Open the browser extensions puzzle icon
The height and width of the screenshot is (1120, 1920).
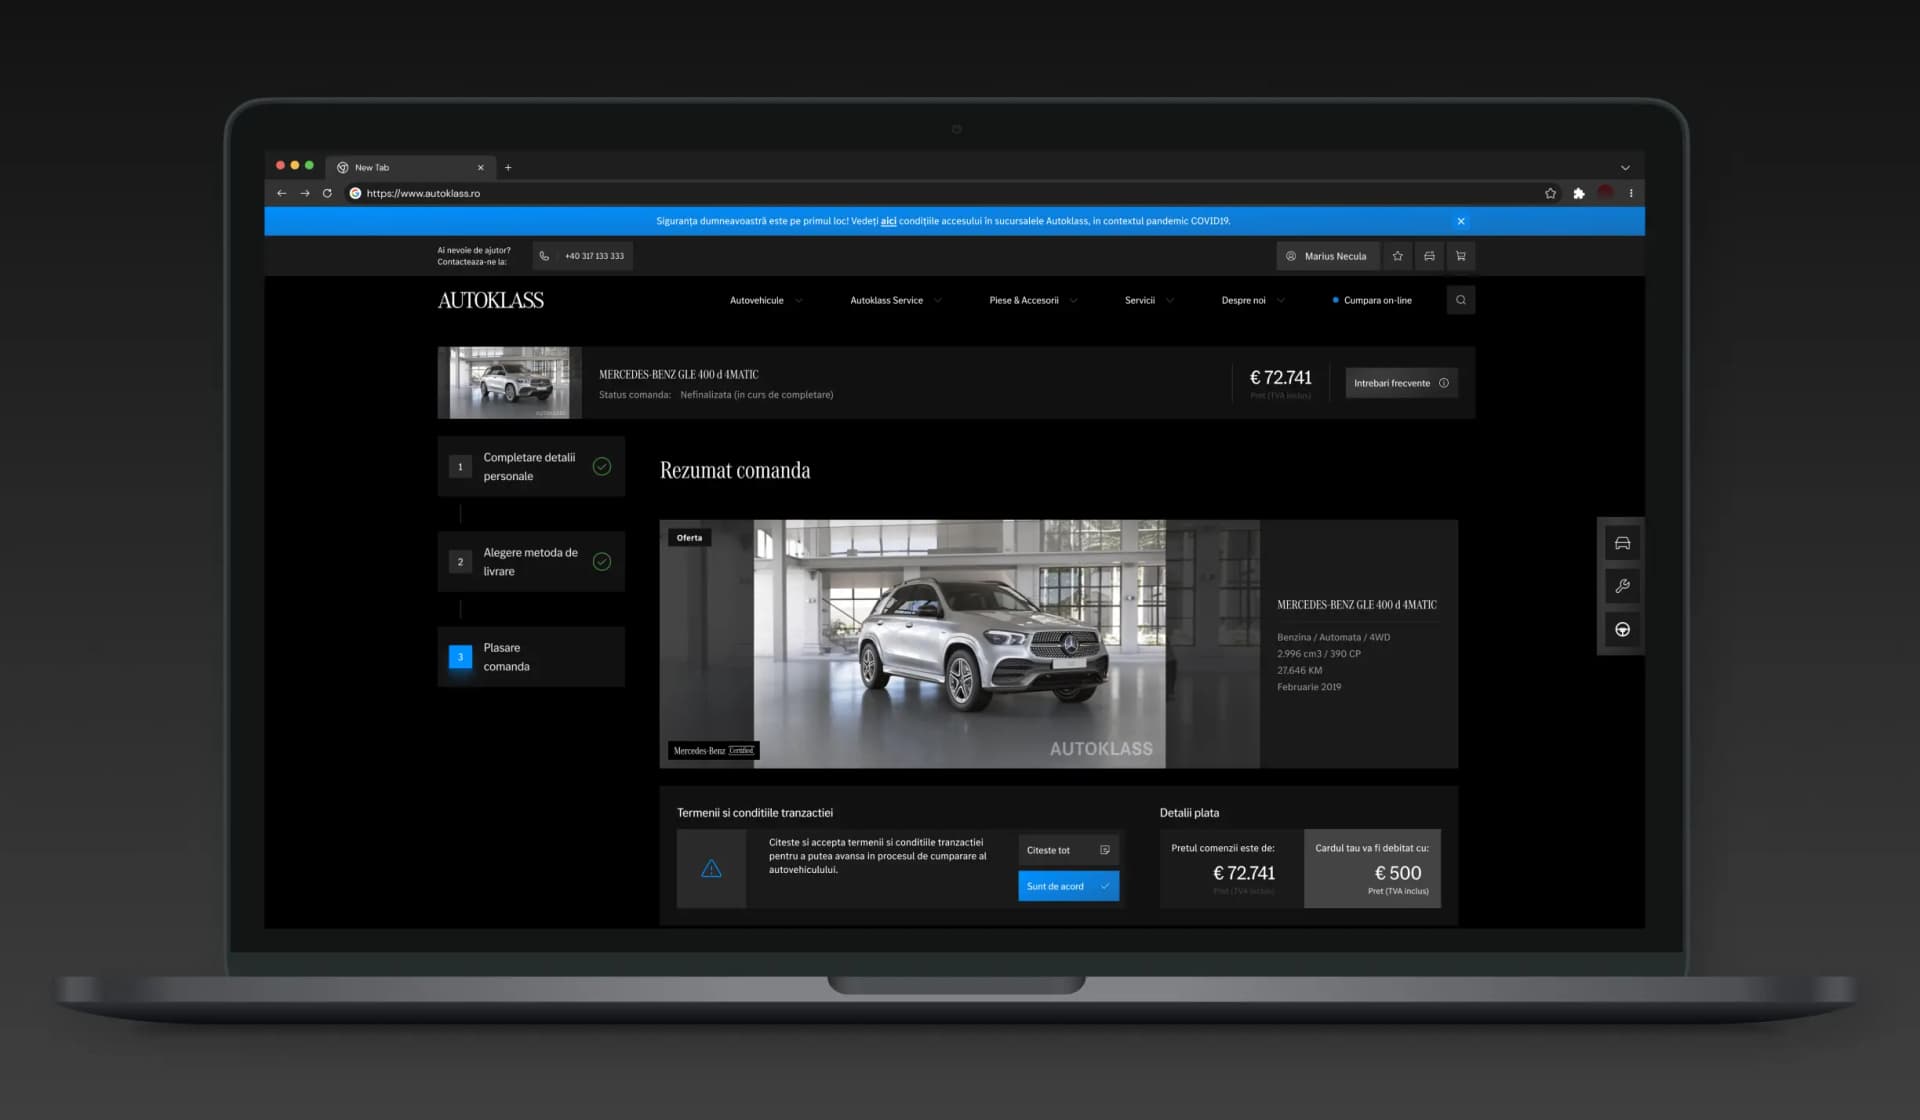(x=1578, y=193)
